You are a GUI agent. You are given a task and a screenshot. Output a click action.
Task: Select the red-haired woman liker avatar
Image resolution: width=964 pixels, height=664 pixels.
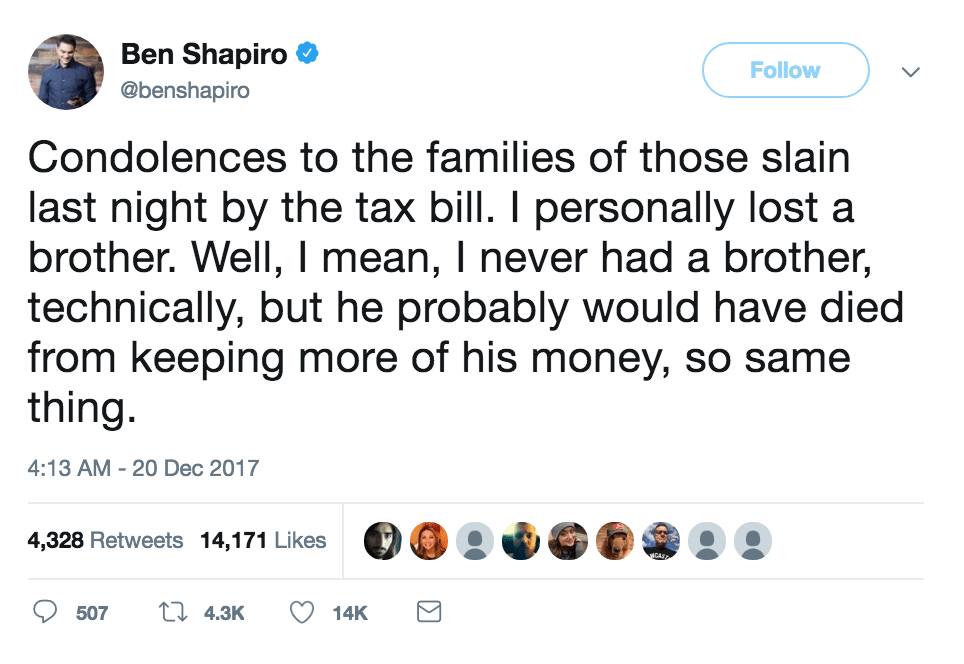click(429, 541)
